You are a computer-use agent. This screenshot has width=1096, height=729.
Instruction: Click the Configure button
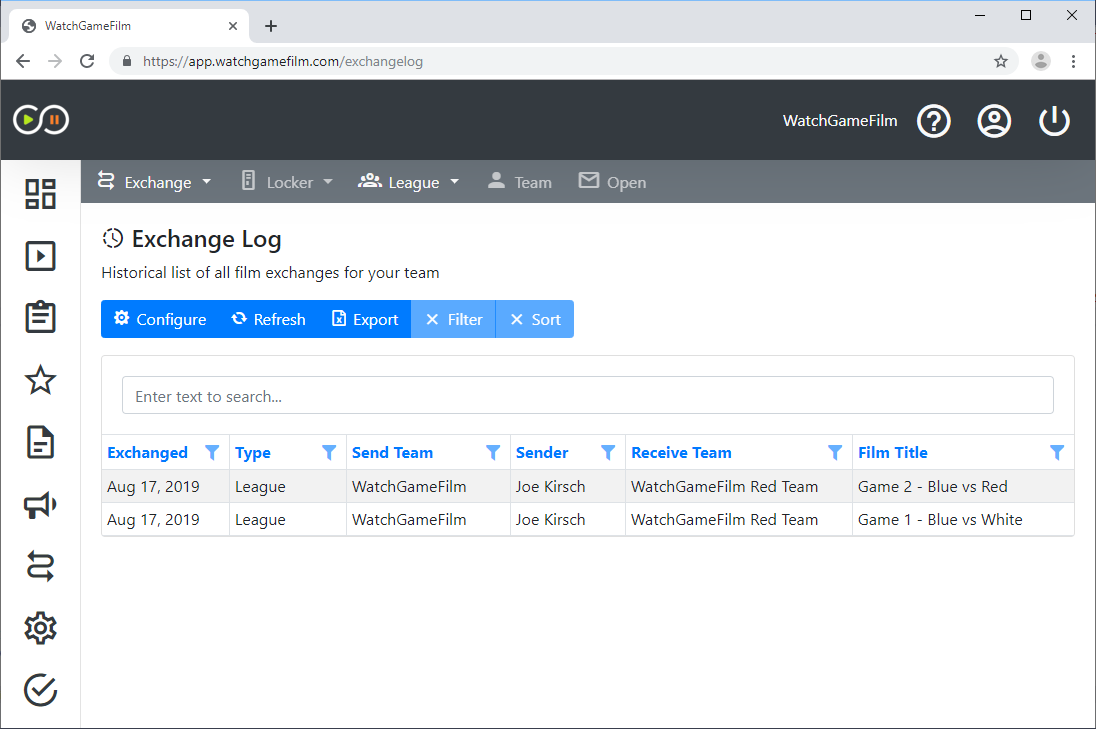(x=160, y=319)
